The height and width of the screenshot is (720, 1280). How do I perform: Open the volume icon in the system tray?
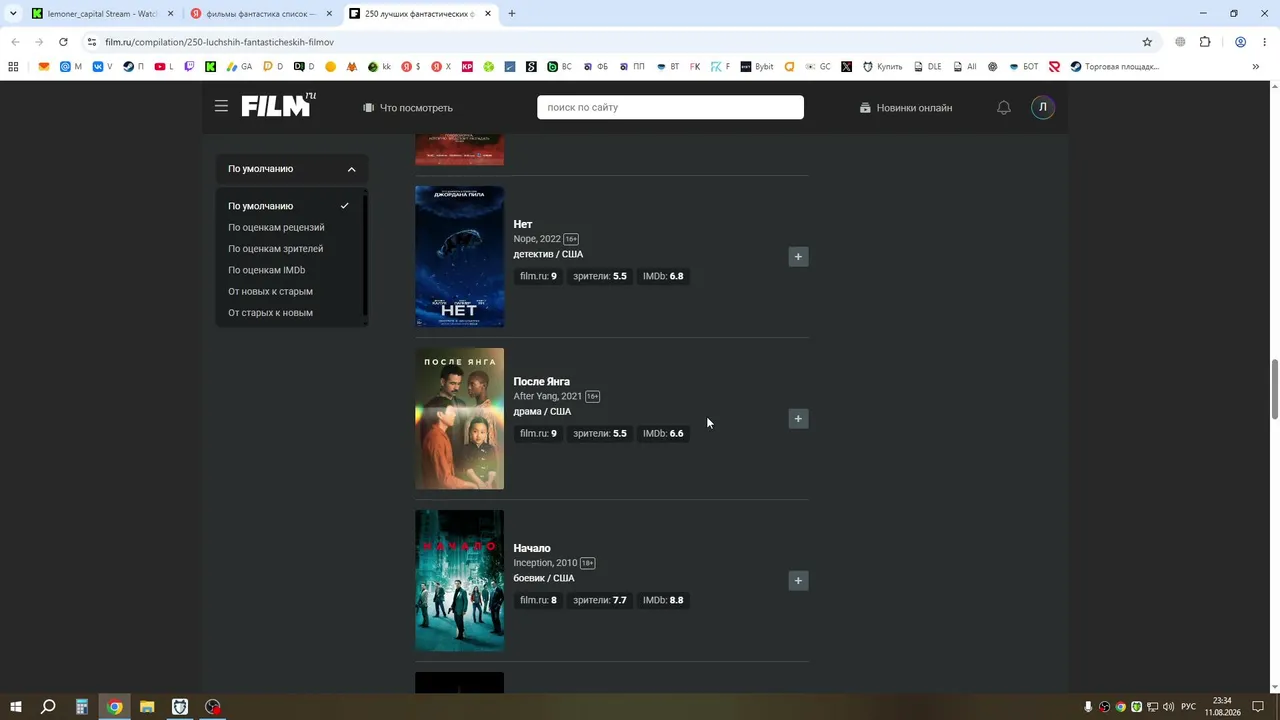click(1168, 707)
